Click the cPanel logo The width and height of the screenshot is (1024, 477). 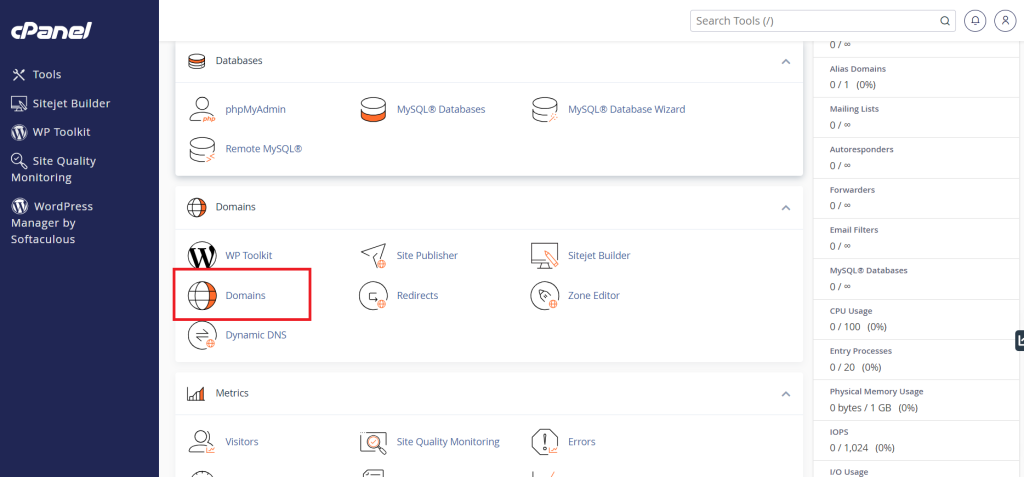[x=51, y=30]
